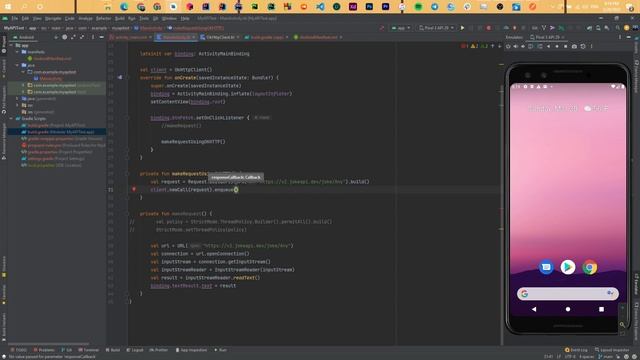Open the Terminal tool window
Image resolution: width=640 pixels, height=360 pixels.
pos(89,350)
